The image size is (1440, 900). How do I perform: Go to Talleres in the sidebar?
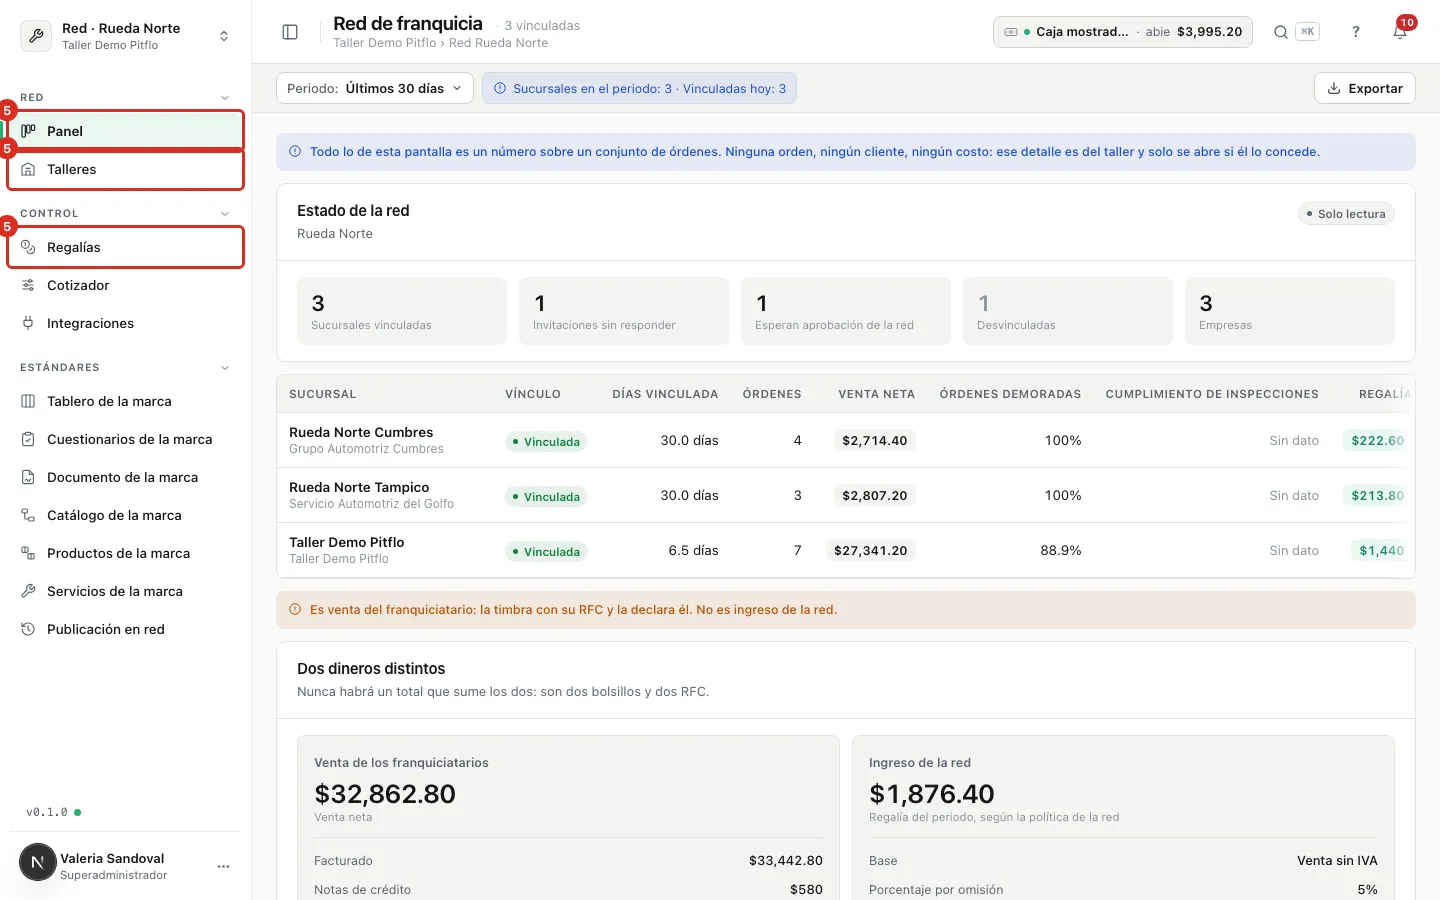point(126,169)
